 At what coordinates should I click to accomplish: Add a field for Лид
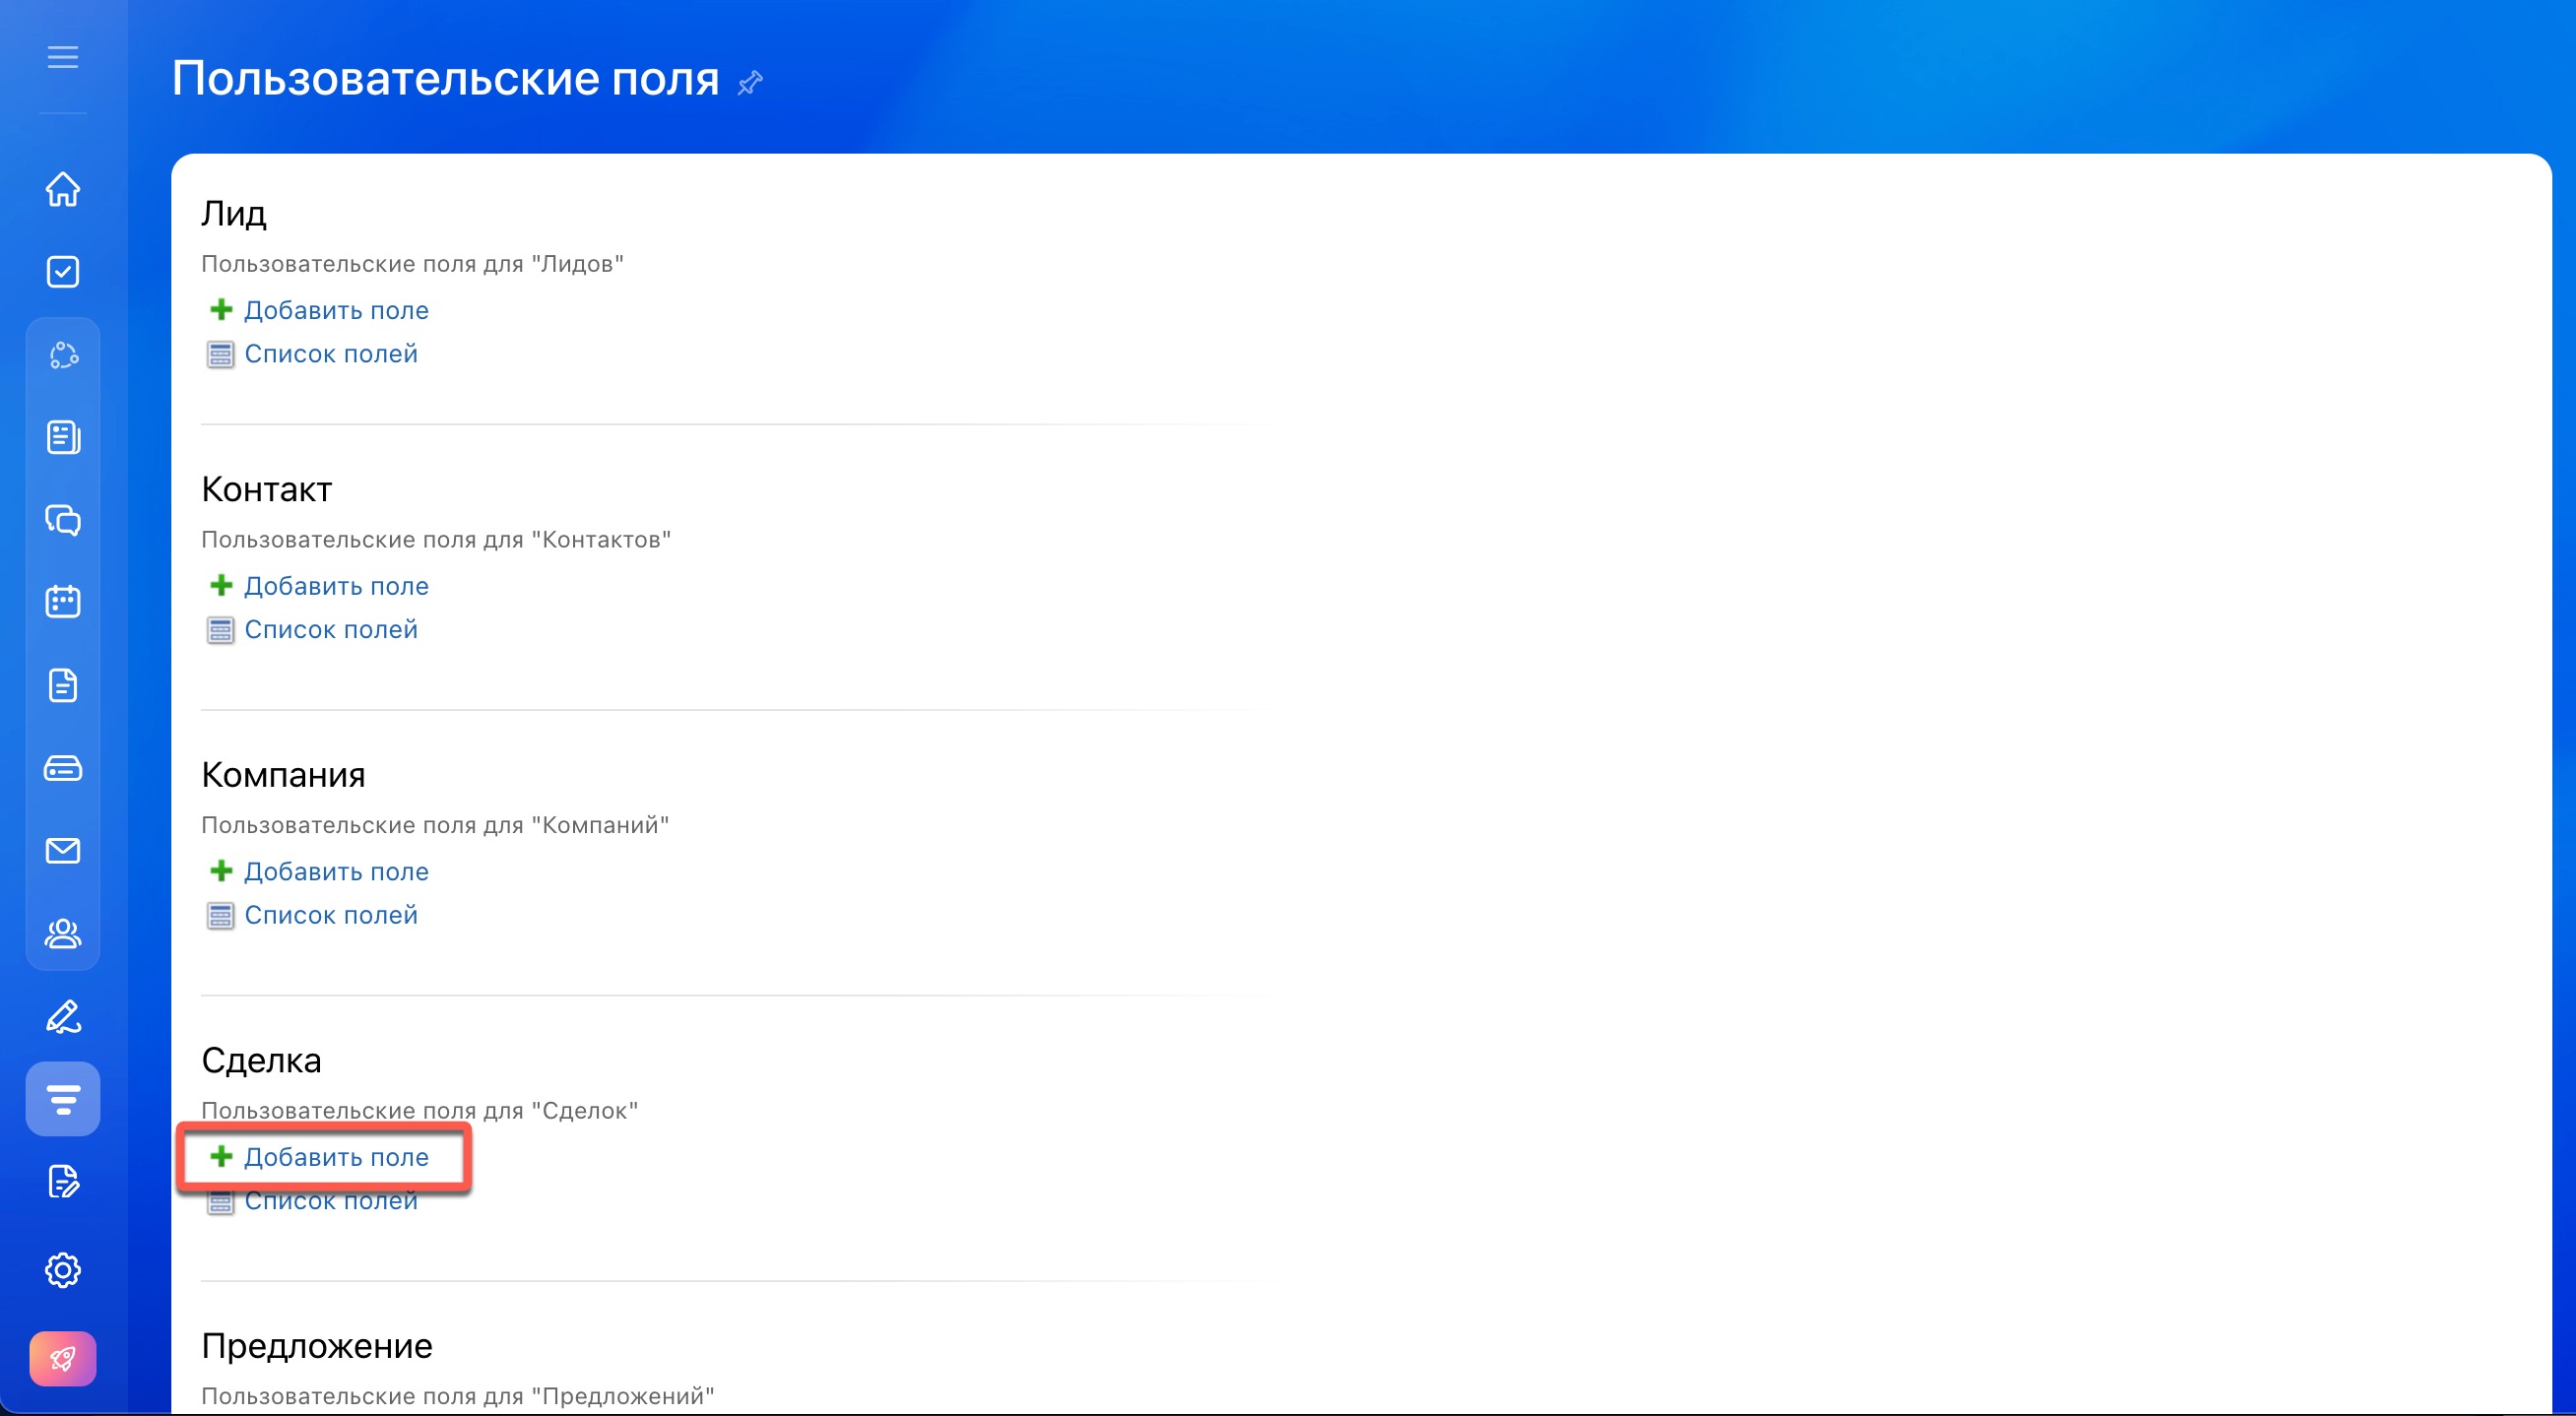pyautogui.click(x=336, y=310)
